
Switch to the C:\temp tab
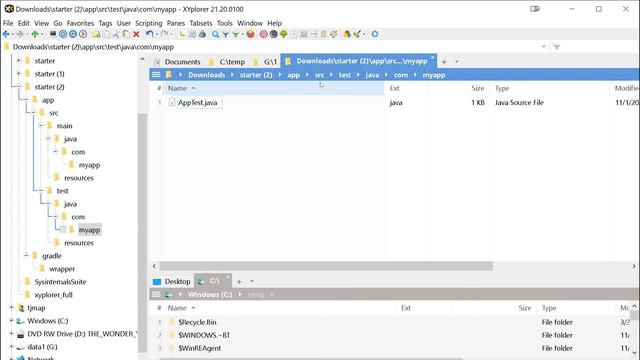[x=227, y=62]
